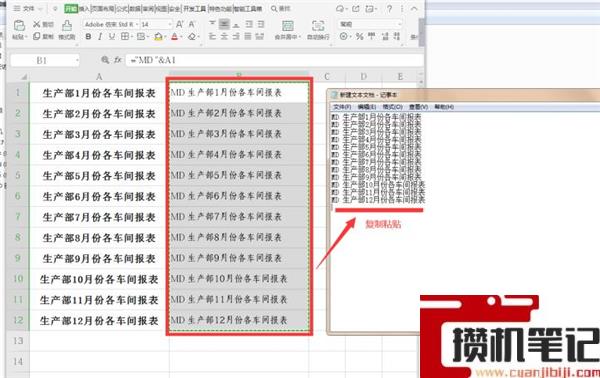Toggle underline formatting

click(x=112, y=36)
